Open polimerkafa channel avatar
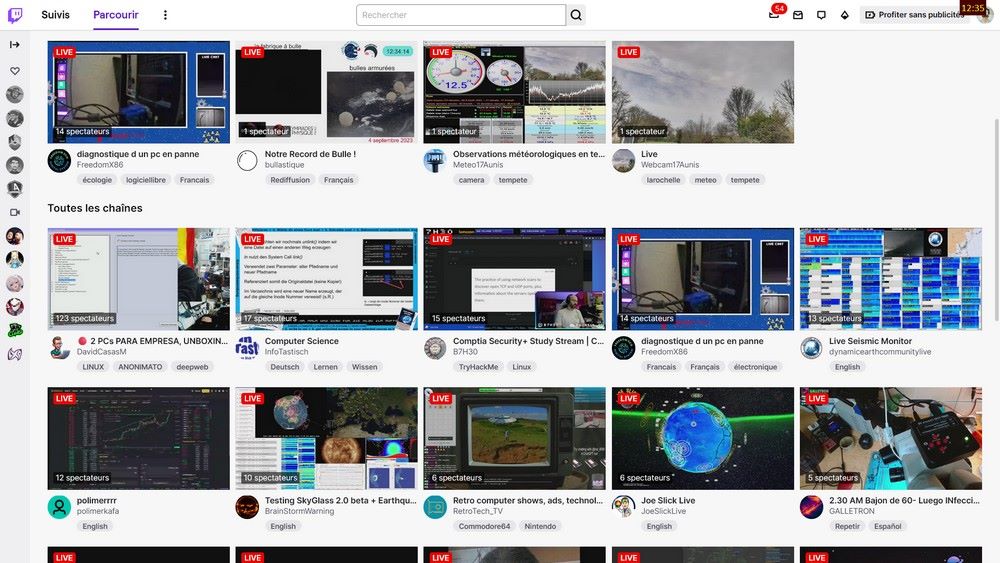This screenshot has width=1000, height=563. pyautogui.click(x=59, y=507)
